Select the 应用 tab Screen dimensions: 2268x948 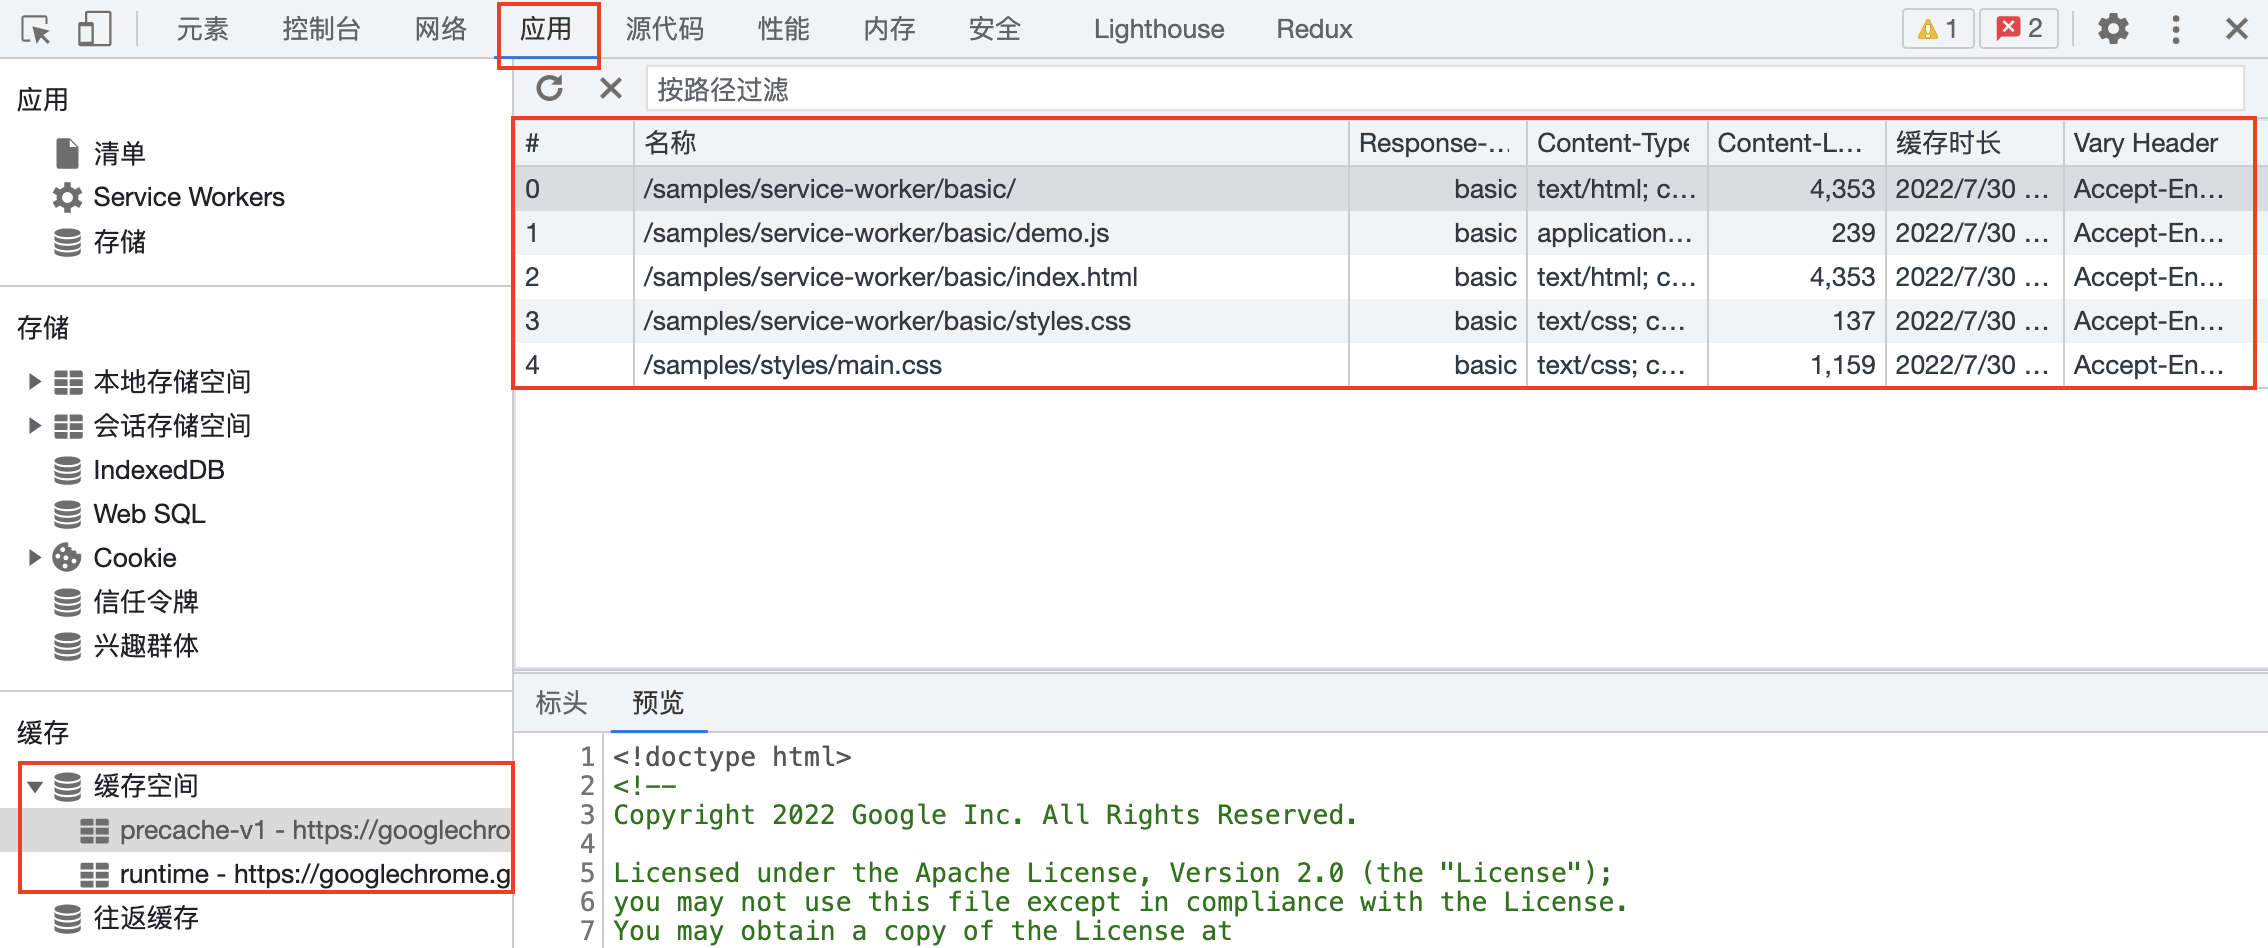[546, 29]
